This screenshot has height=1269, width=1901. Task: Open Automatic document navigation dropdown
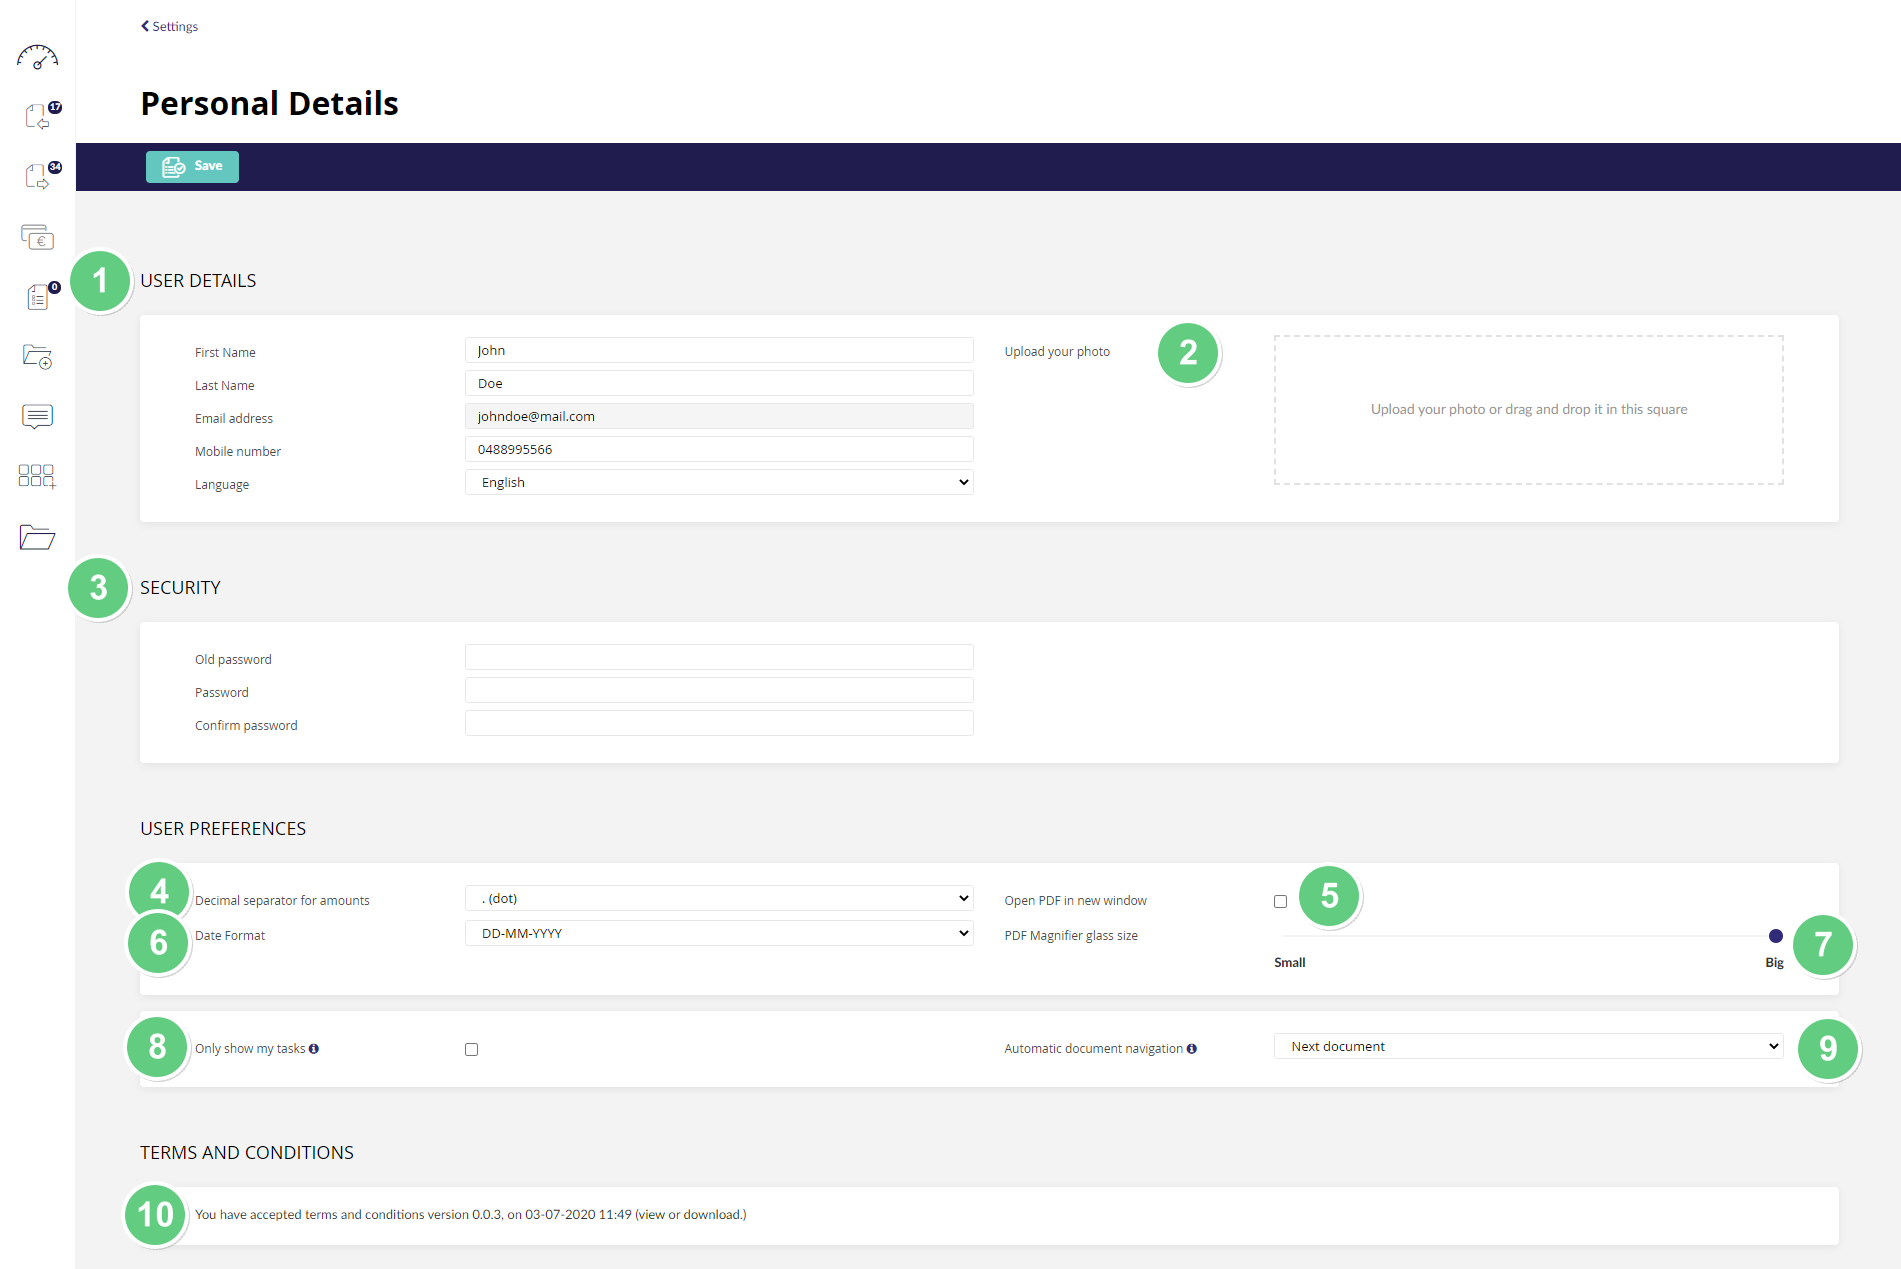pos(1528,1046)
